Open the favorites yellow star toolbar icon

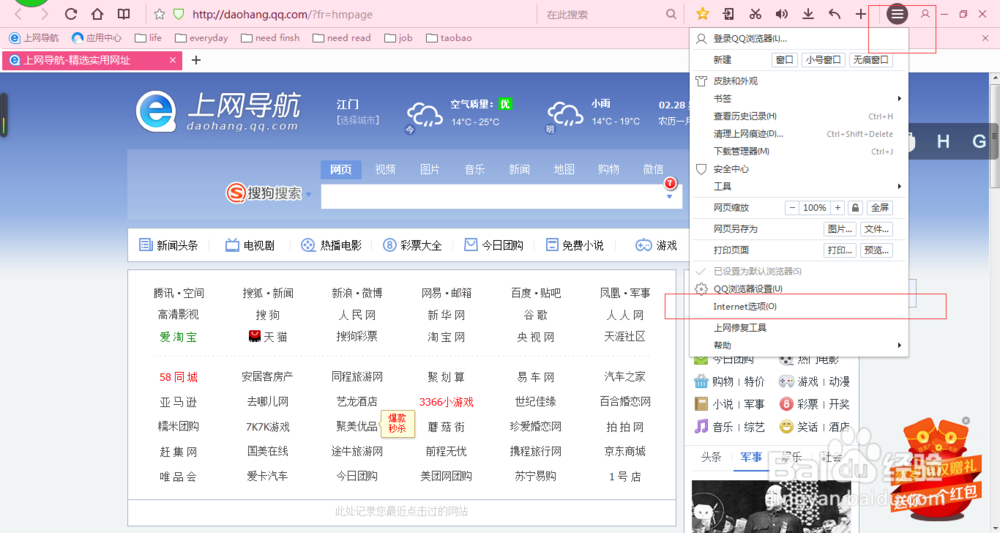pos(702,13)
